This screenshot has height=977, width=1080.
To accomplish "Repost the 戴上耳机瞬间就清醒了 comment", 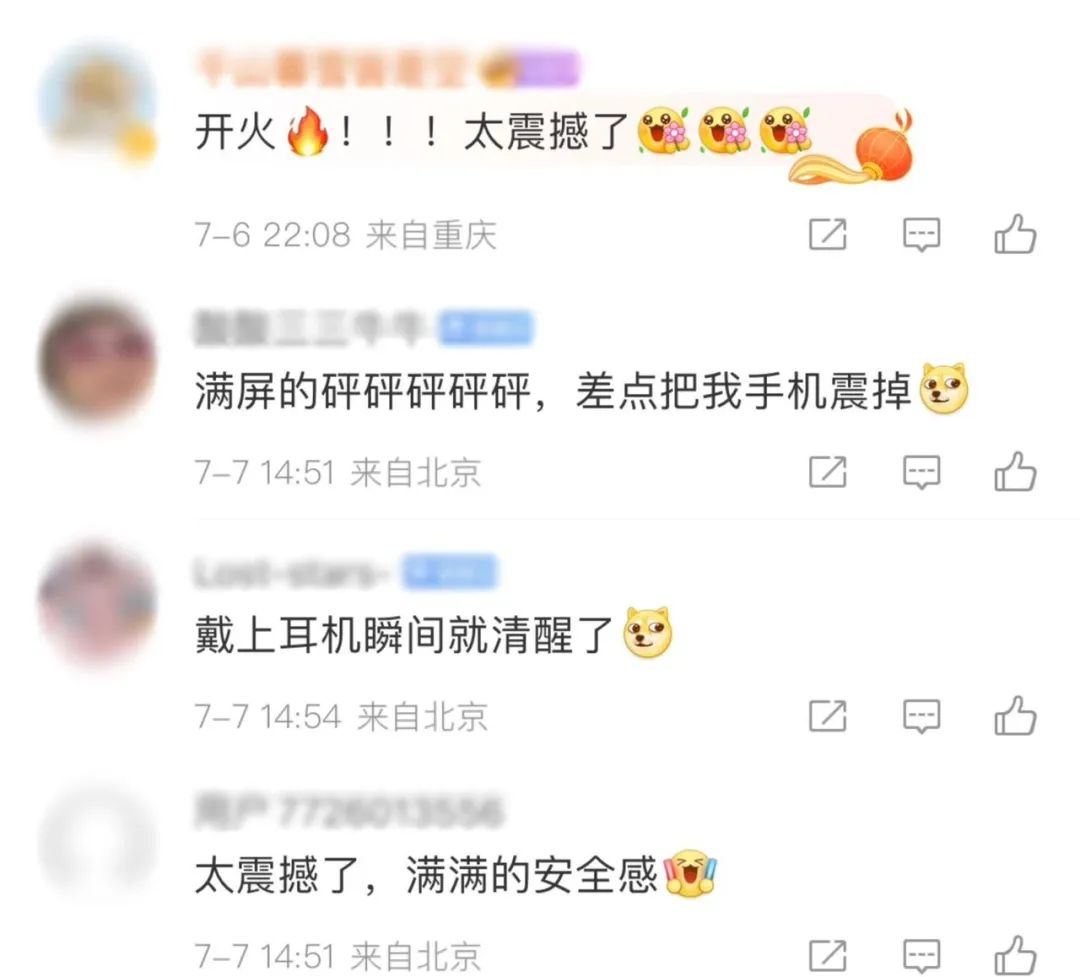I will (x=827, y=717).
